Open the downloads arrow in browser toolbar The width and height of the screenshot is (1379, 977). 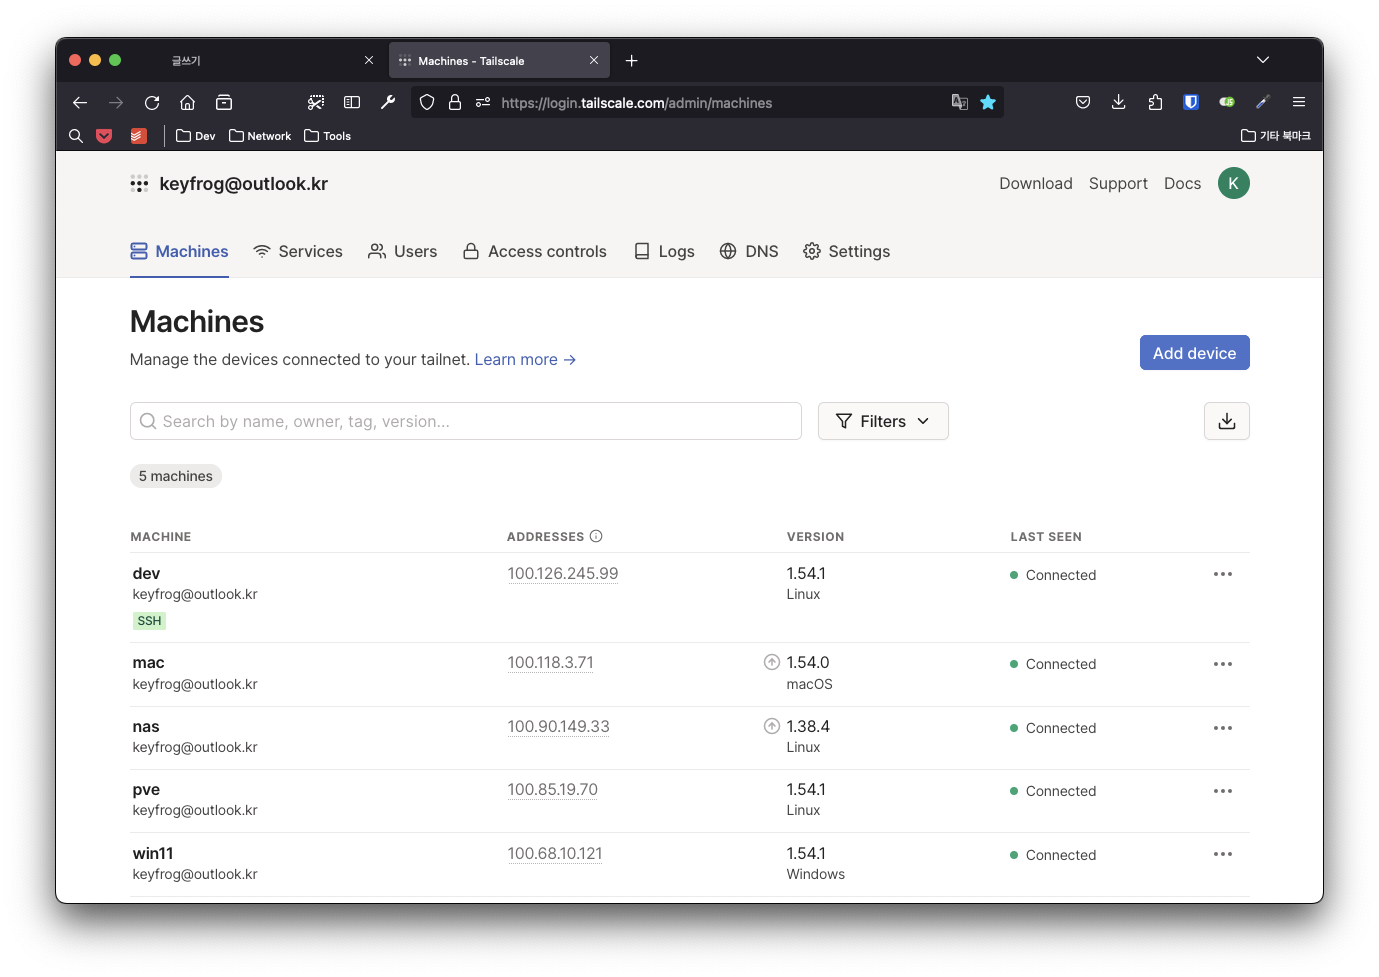coord(1119,102)
